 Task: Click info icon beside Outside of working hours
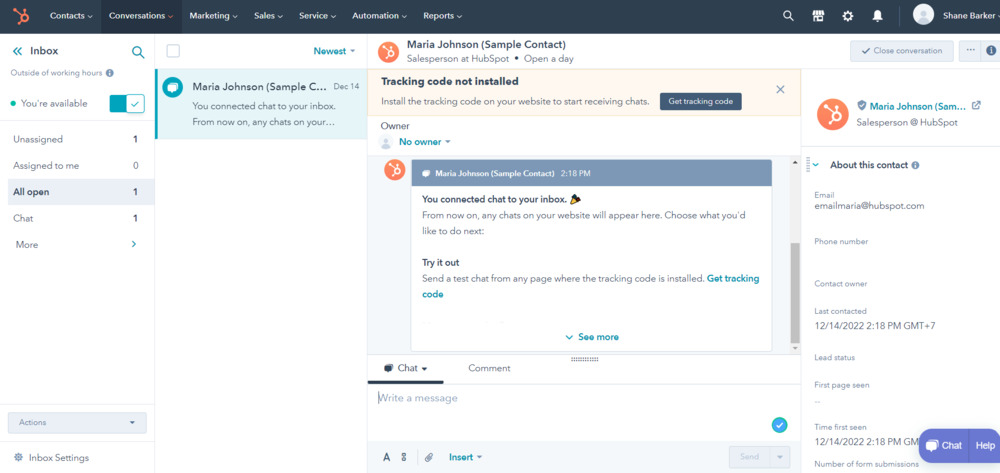click(110, 73)
